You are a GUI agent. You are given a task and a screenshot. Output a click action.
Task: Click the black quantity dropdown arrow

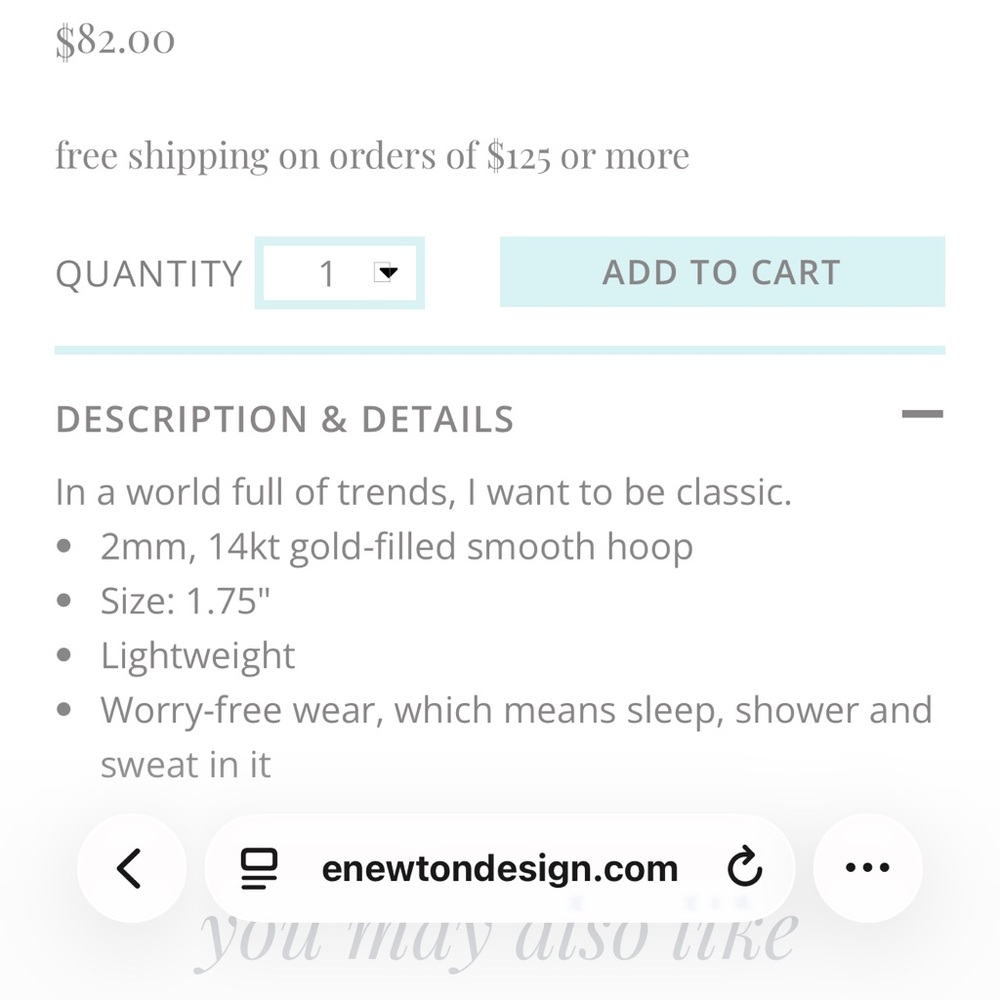point(388,272)
